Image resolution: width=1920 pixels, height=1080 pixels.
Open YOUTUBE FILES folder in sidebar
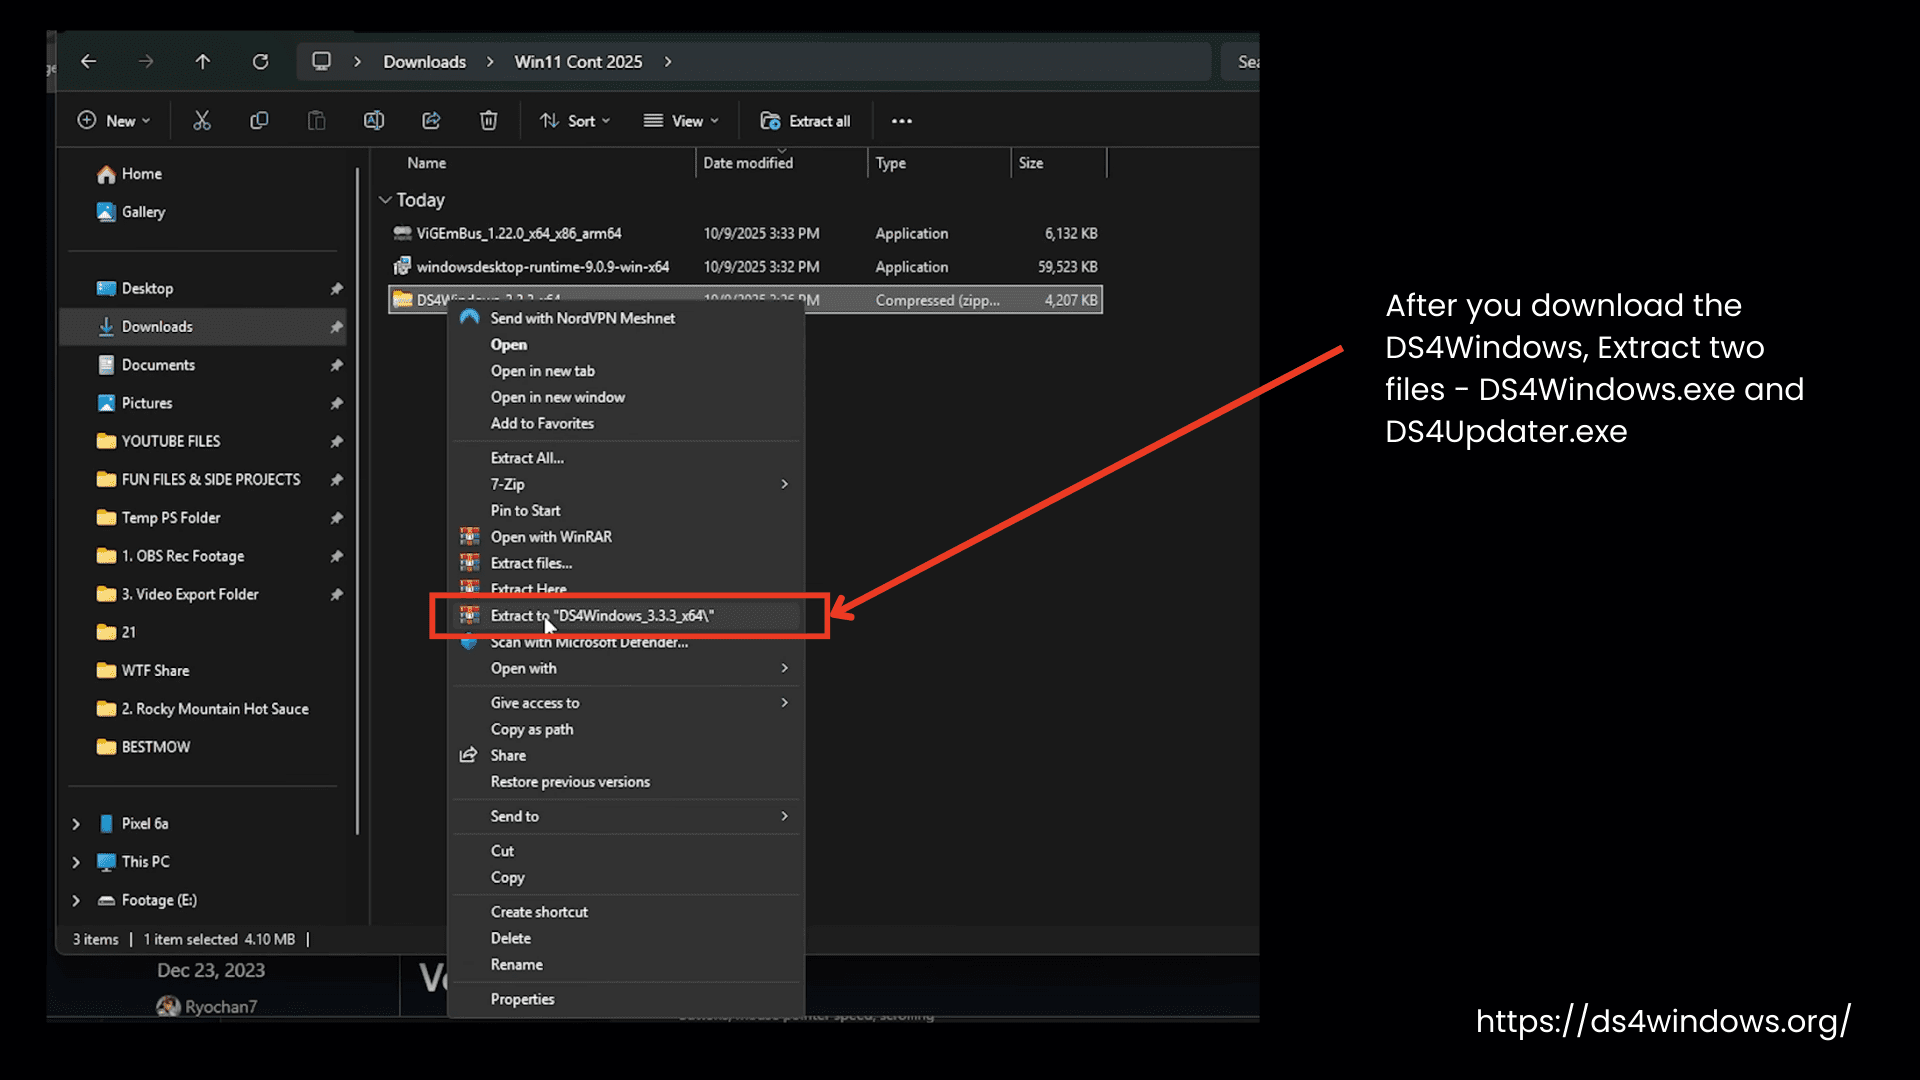[158, 441]
